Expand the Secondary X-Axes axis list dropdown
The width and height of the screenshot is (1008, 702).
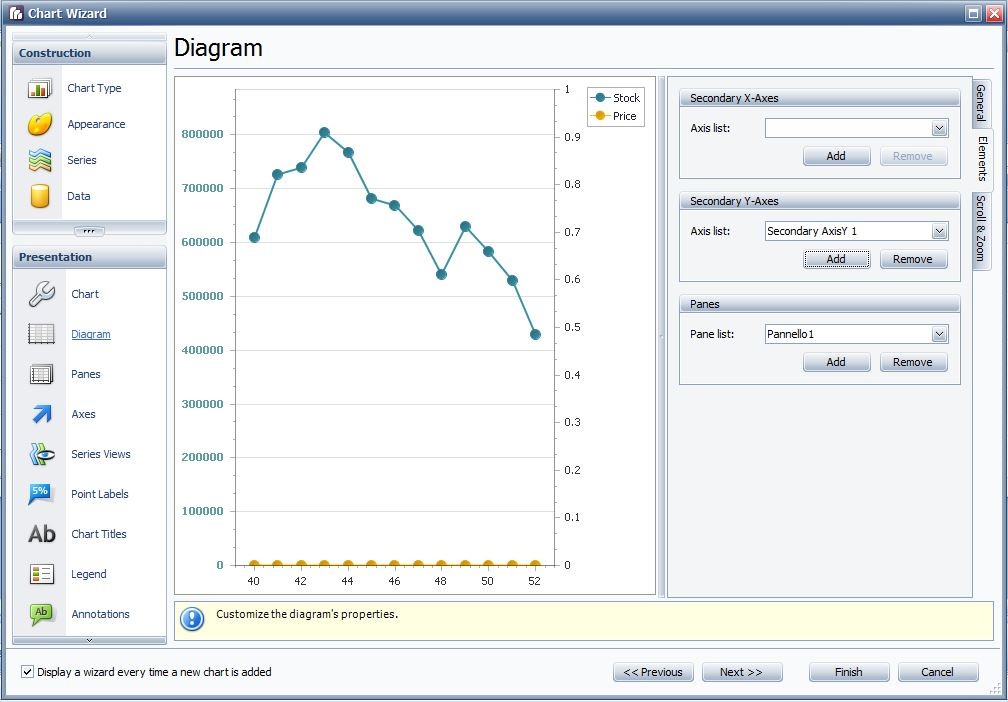(x=939, y=128)
